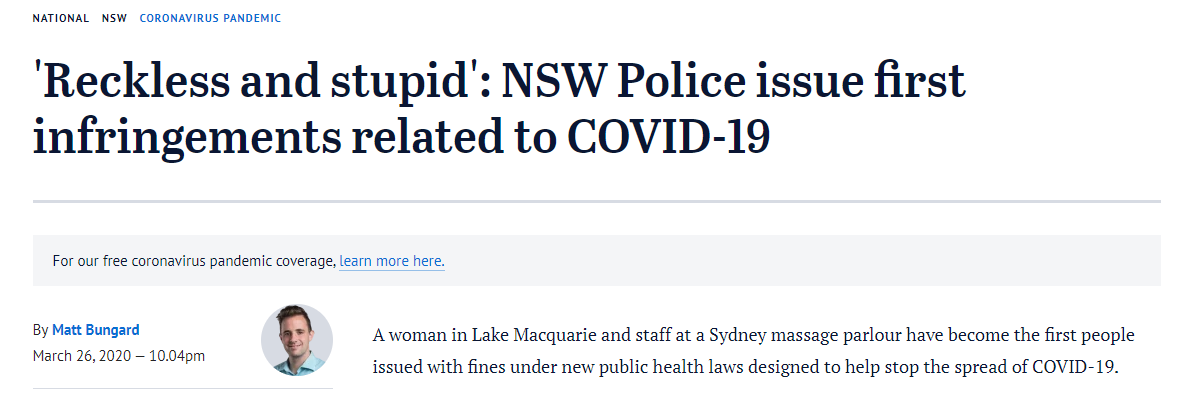Click the horizontal divider below the headline
The width and height of the screenshot is (1181, 400).
point(596,201)
